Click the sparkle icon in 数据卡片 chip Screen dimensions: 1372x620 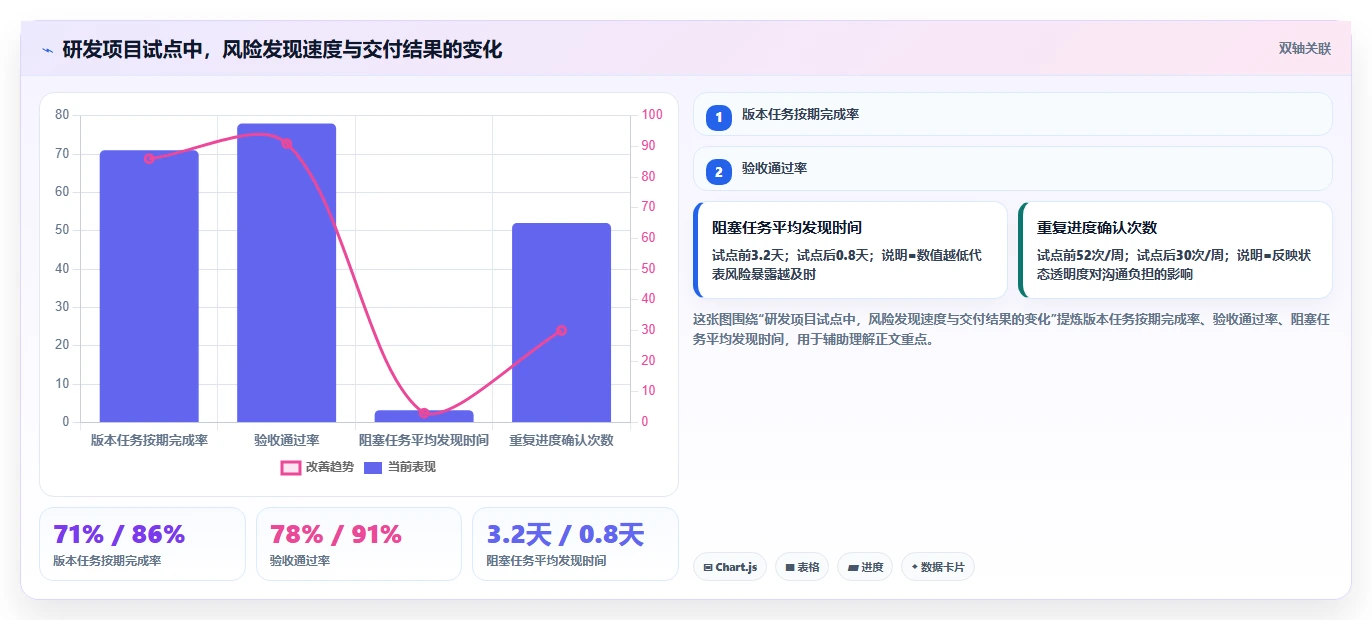pyautogui.click(x=914, y=567)
